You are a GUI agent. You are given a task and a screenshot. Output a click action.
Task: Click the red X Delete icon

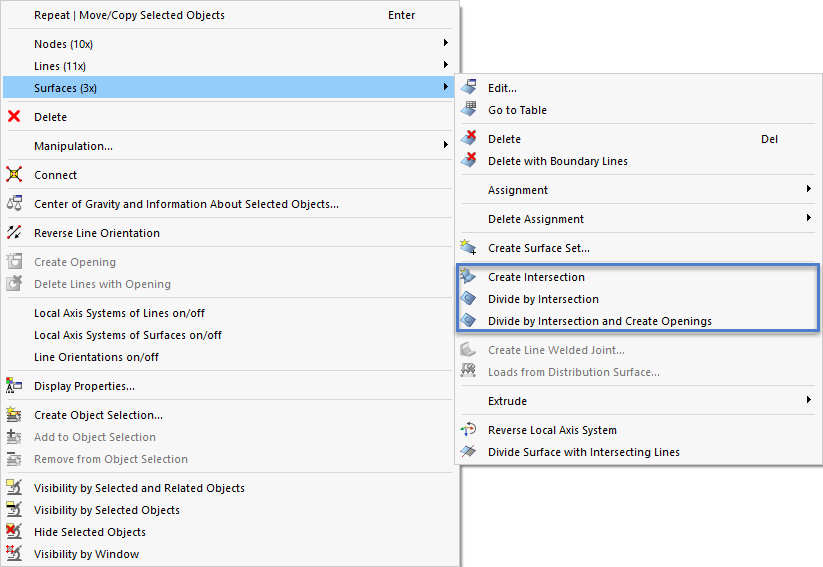pos(14,117)
